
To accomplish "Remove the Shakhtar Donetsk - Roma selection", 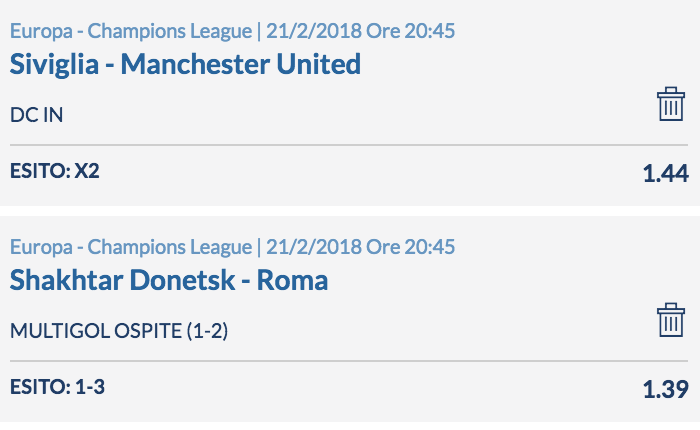I will coord(671,320).
